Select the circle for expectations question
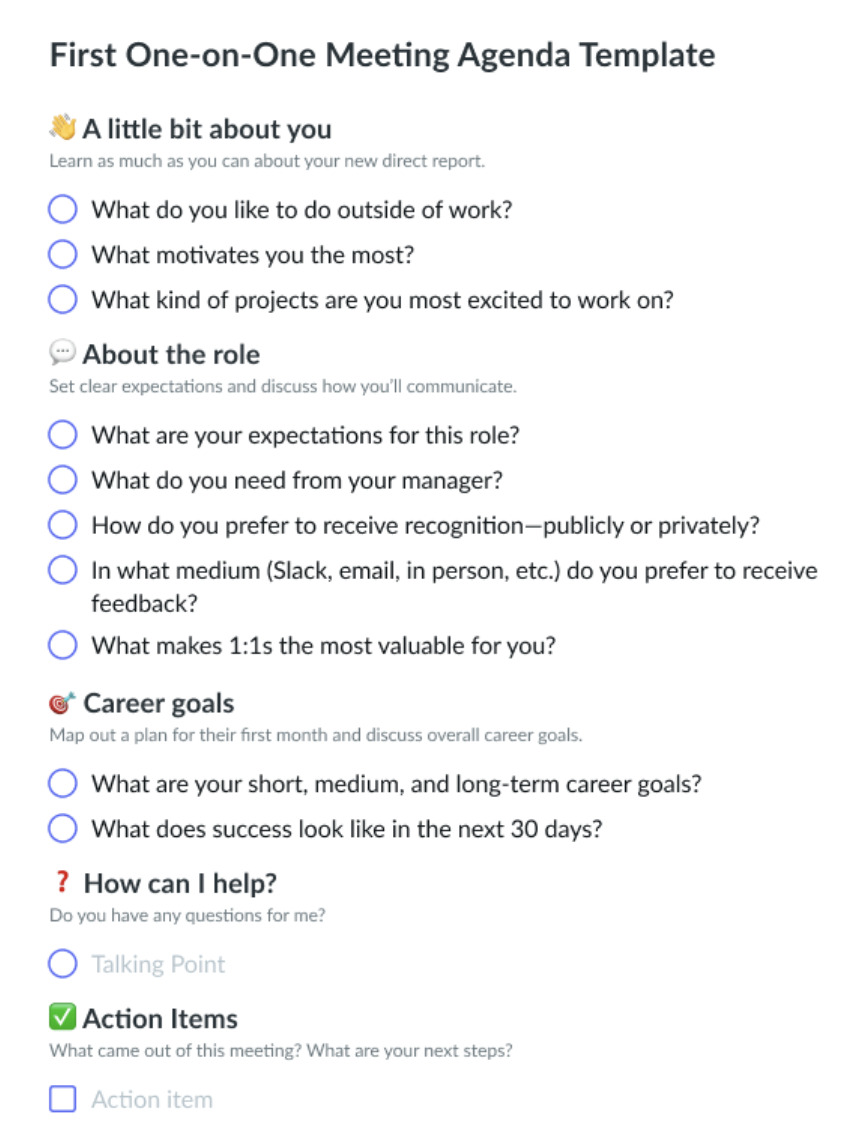The image size is (858, 1145). pyautogui.click(x=62, y=434)
